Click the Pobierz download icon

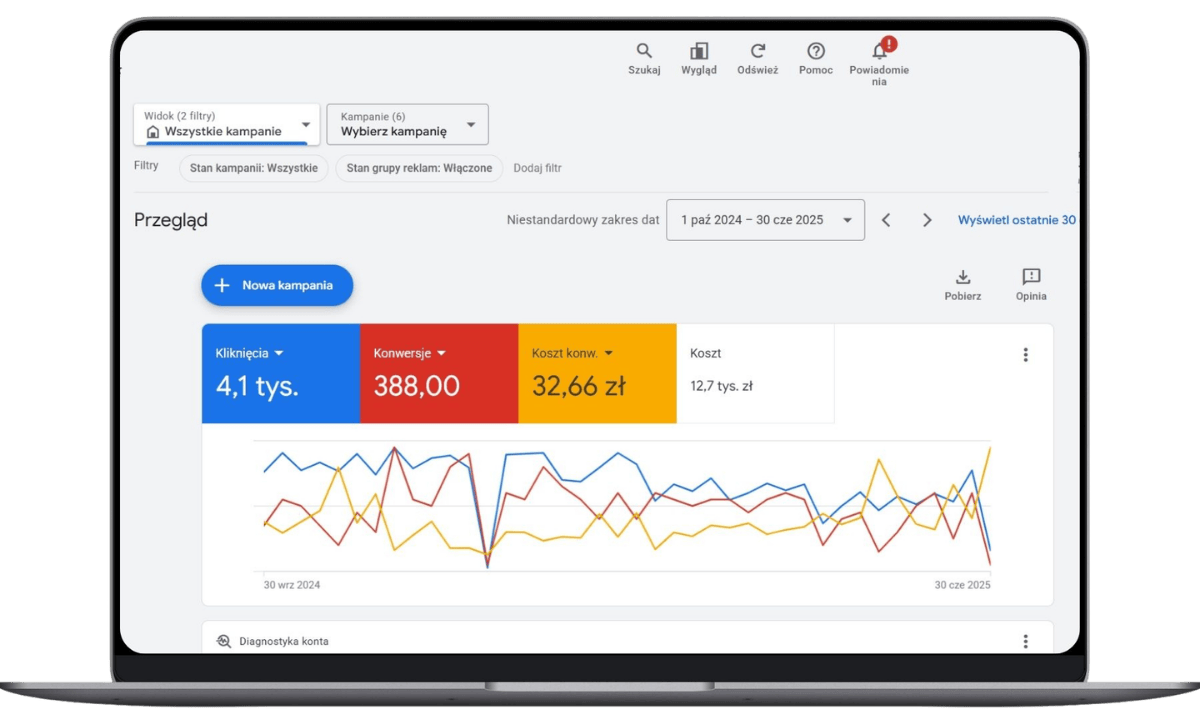[963, 277]
